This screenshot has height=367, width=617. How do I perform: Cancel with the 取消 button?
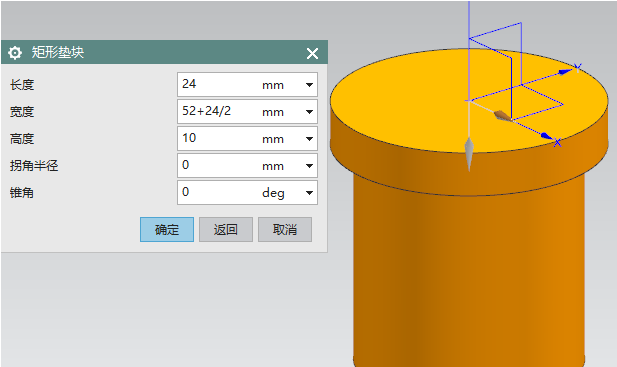(285, 229)
